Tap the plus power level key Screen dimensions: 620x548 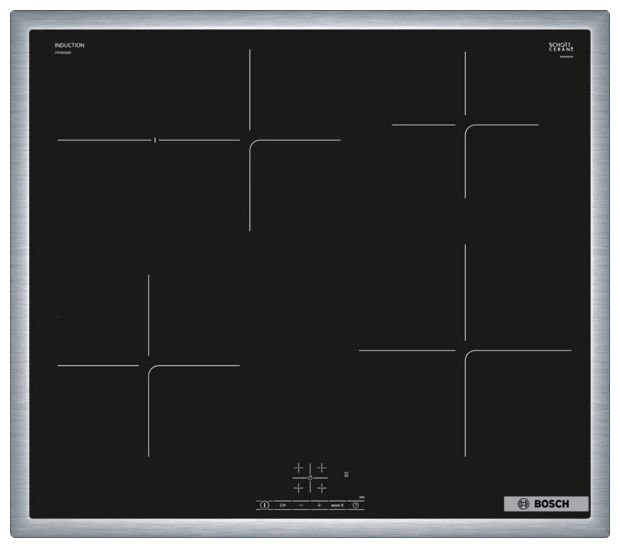click(319, 505)
